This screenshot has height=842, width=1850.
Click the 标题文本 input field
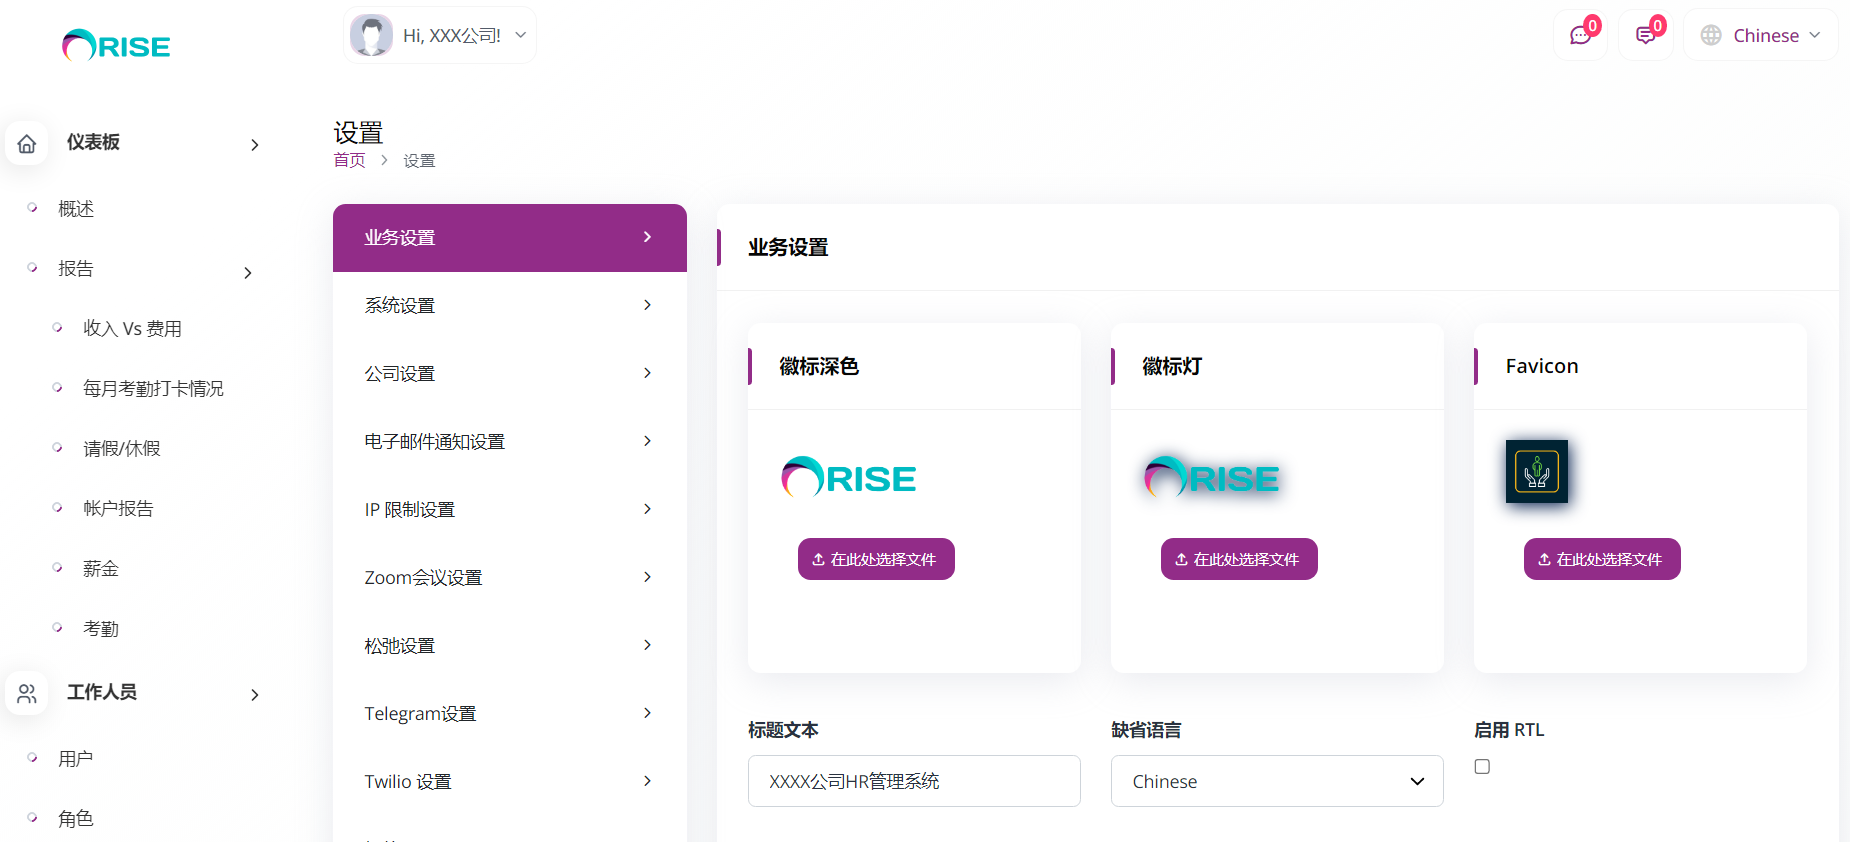913,781
